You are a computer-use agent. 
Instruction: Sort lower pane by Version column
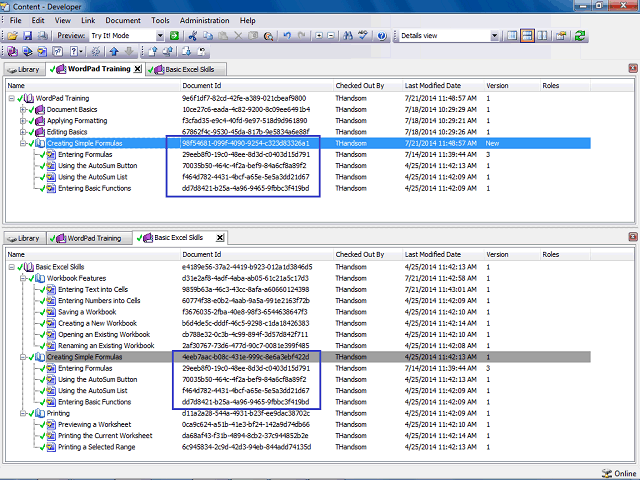[x=512, y=255]
